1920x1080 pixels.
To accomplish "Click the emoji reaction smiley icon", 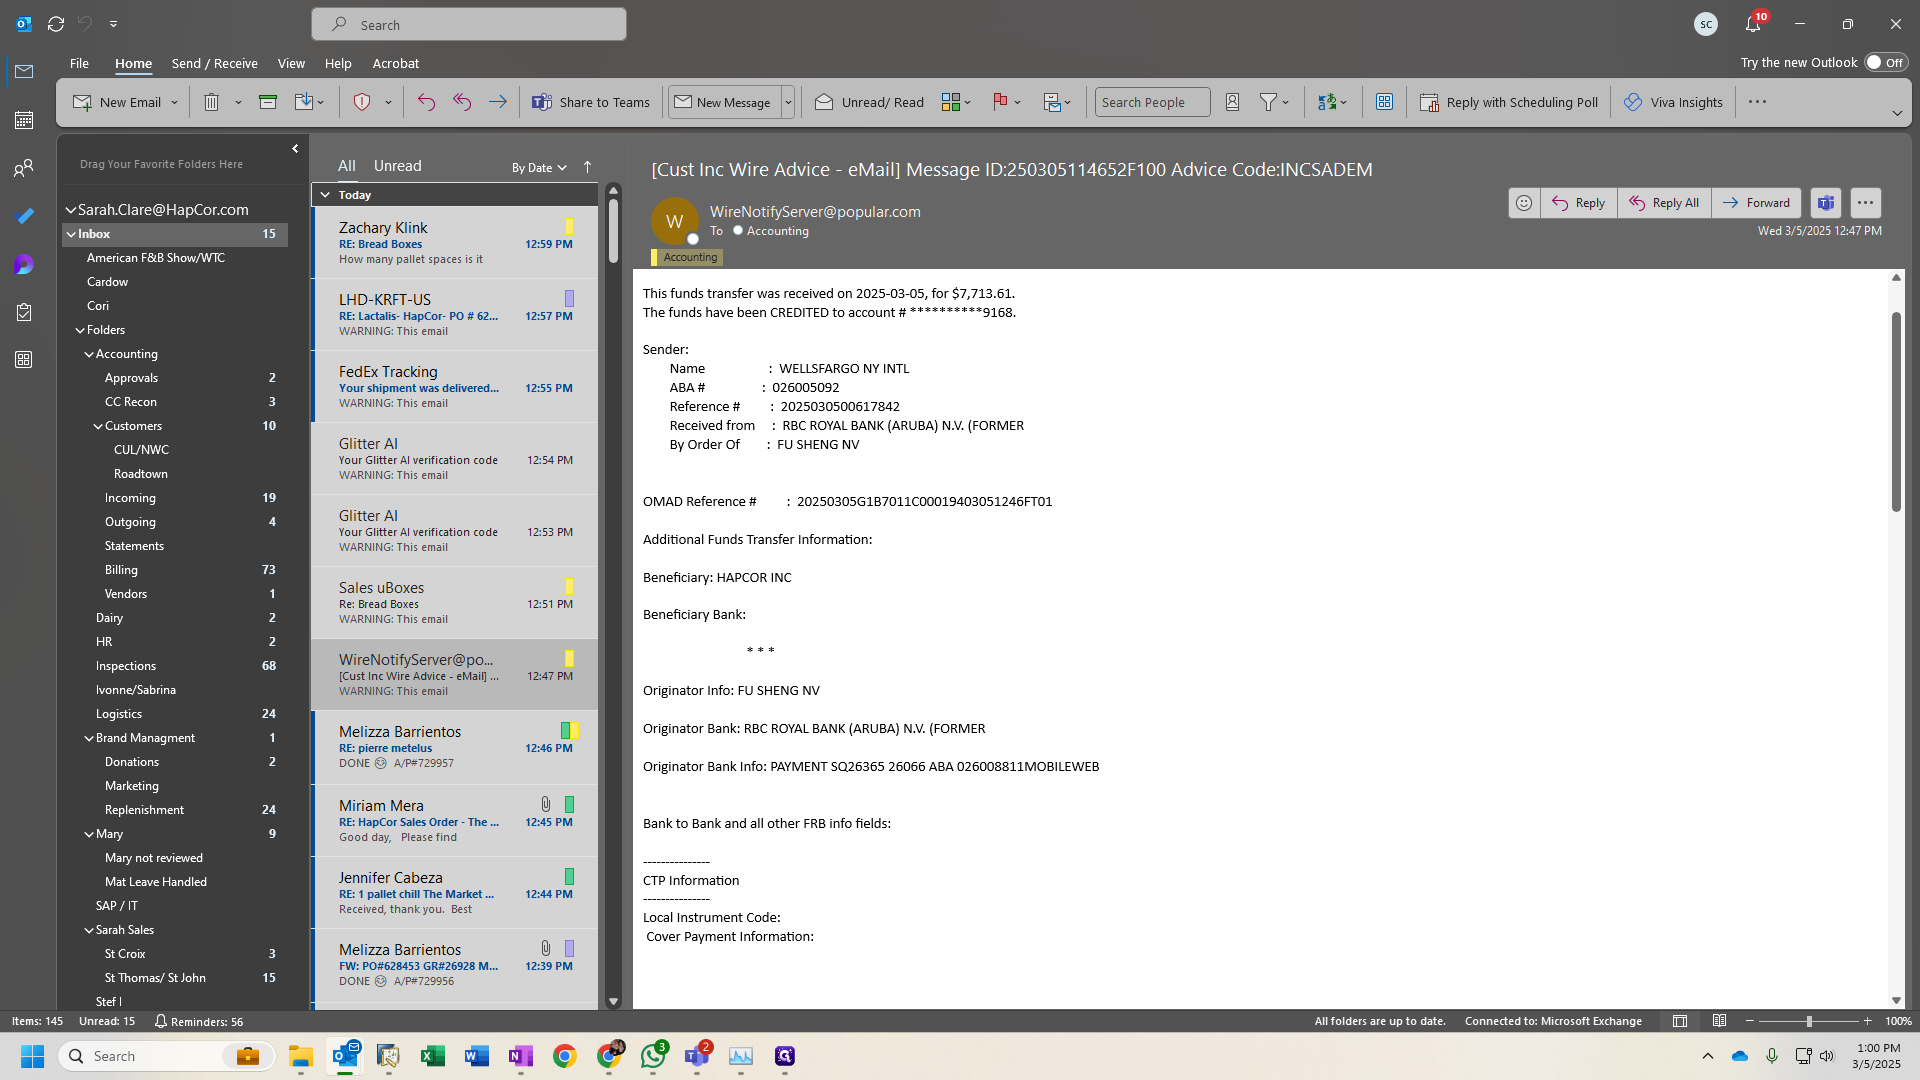I will tap(1523, 203).
